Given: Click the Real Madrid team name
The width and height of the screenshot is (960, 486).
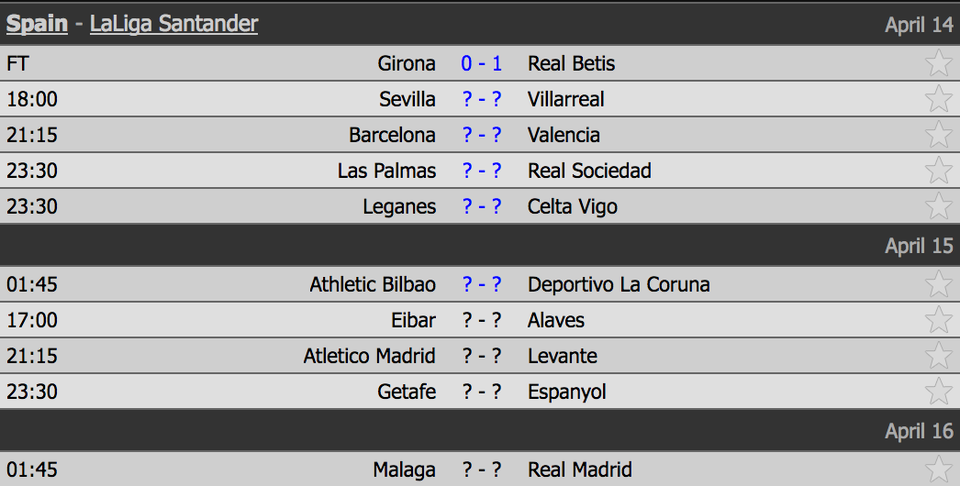Looking at the screenshot, I should pyautogui.click(x=580, y=469).
